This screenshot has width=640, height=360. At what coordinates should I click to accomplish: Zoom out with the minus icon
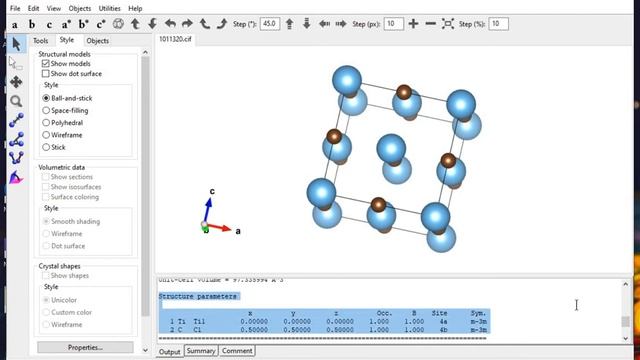(x=430, y=24)
